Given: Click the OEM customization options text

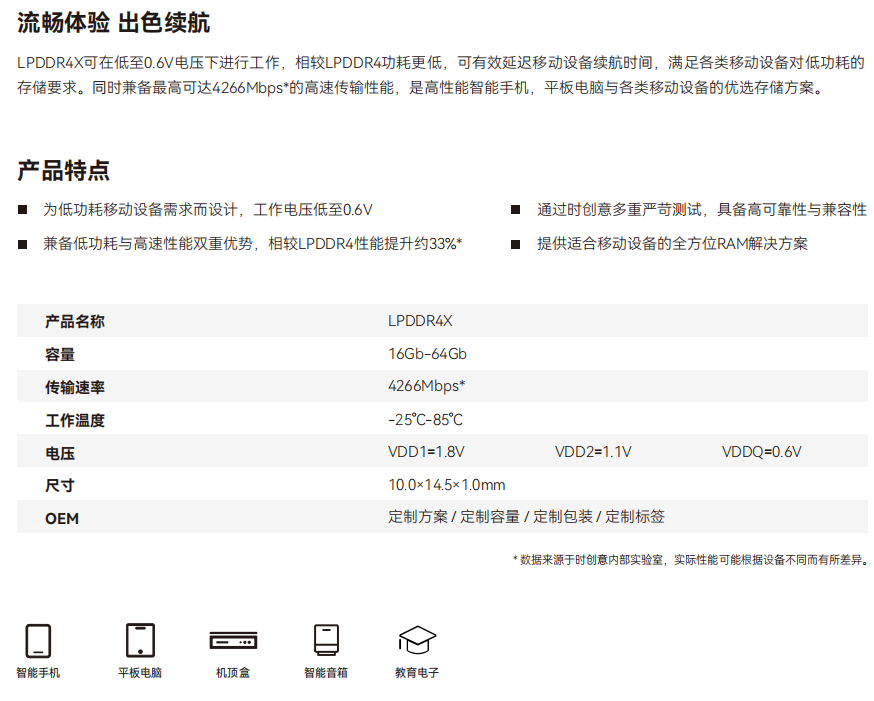Looking at the screenshot, I should pos(526,517).
